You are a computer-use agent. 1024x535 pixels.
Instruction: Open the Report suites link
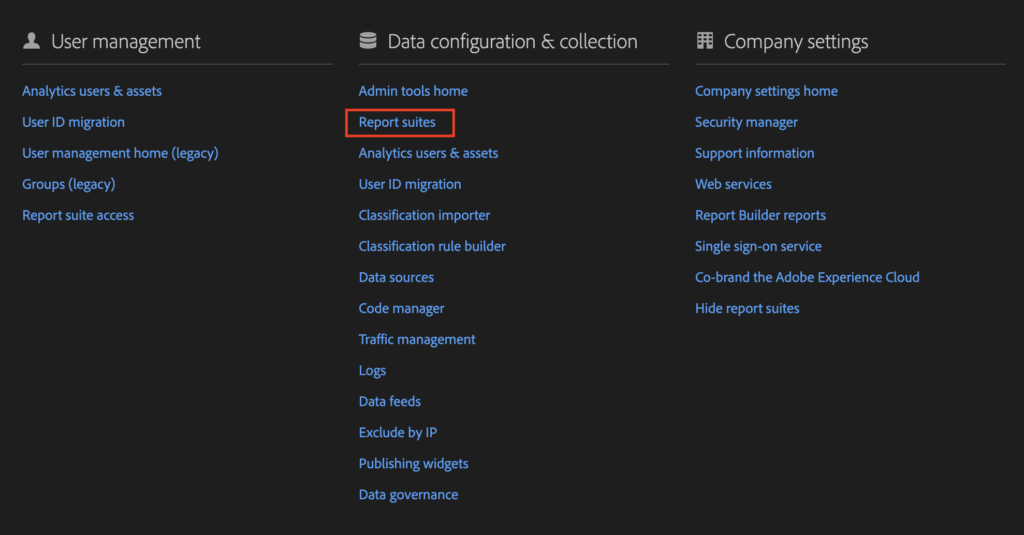tap(397, 122)
